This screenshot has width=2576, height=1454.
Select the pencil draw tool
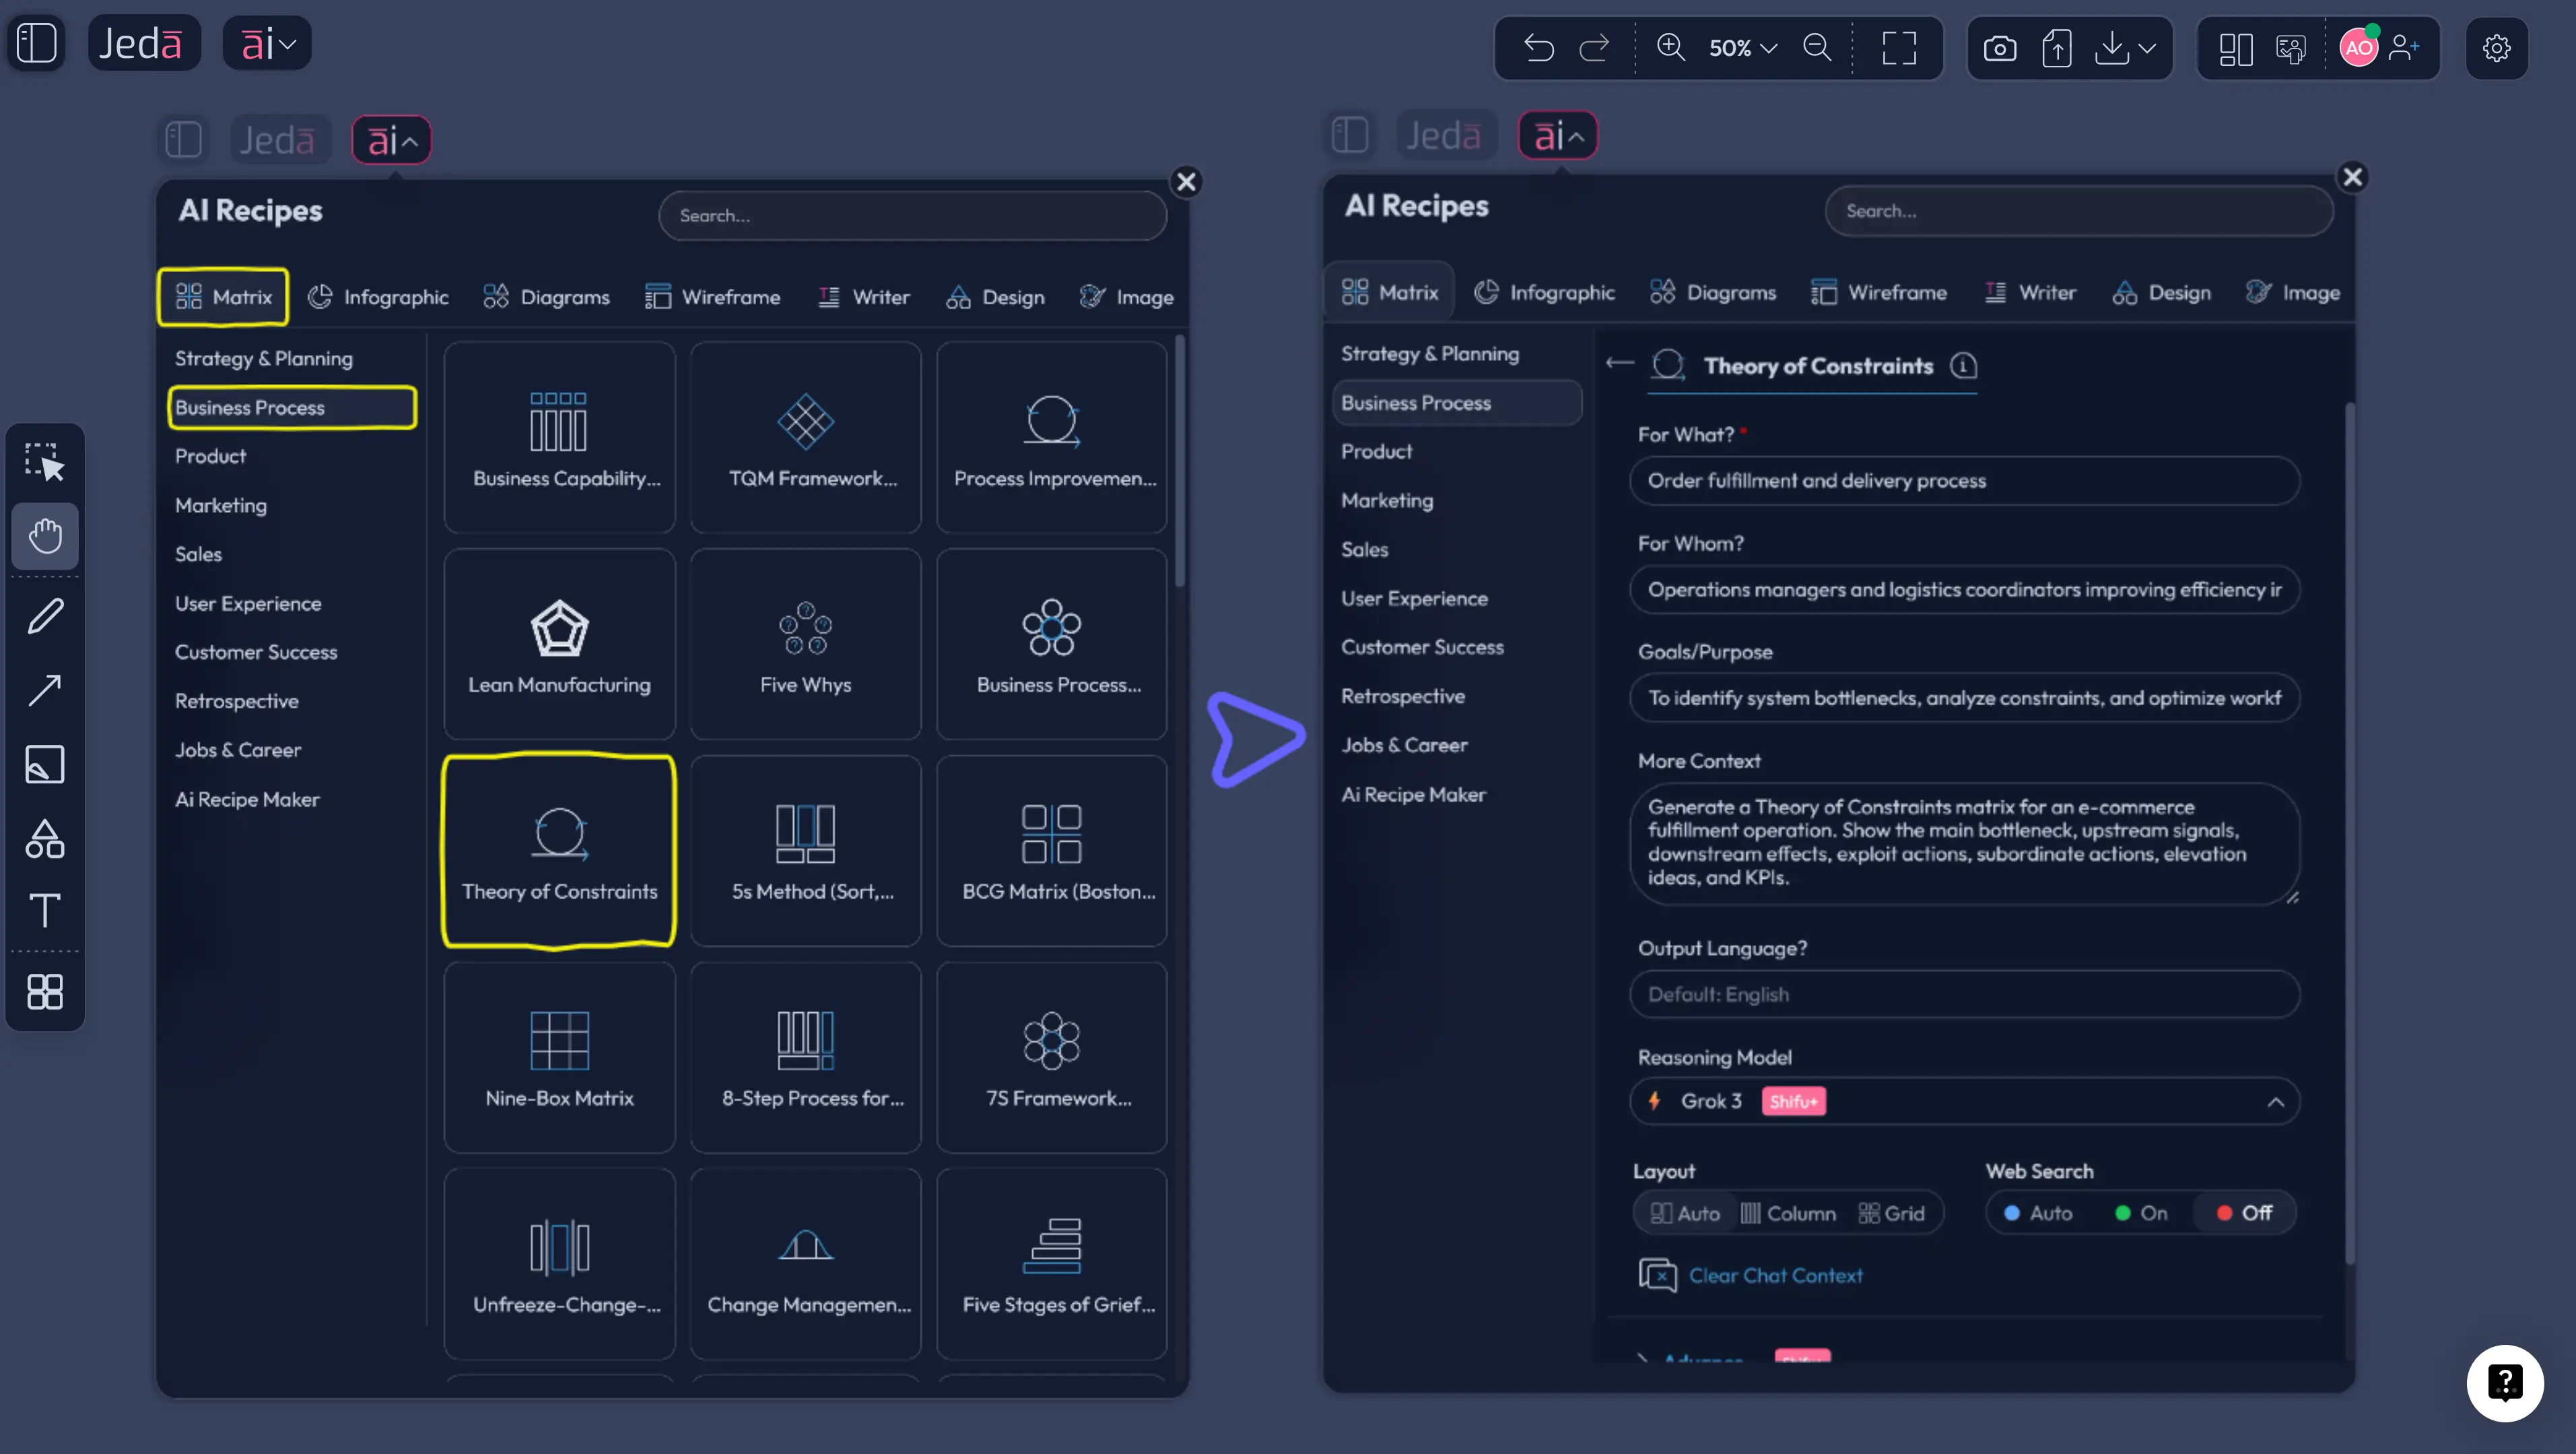[45, 615]
